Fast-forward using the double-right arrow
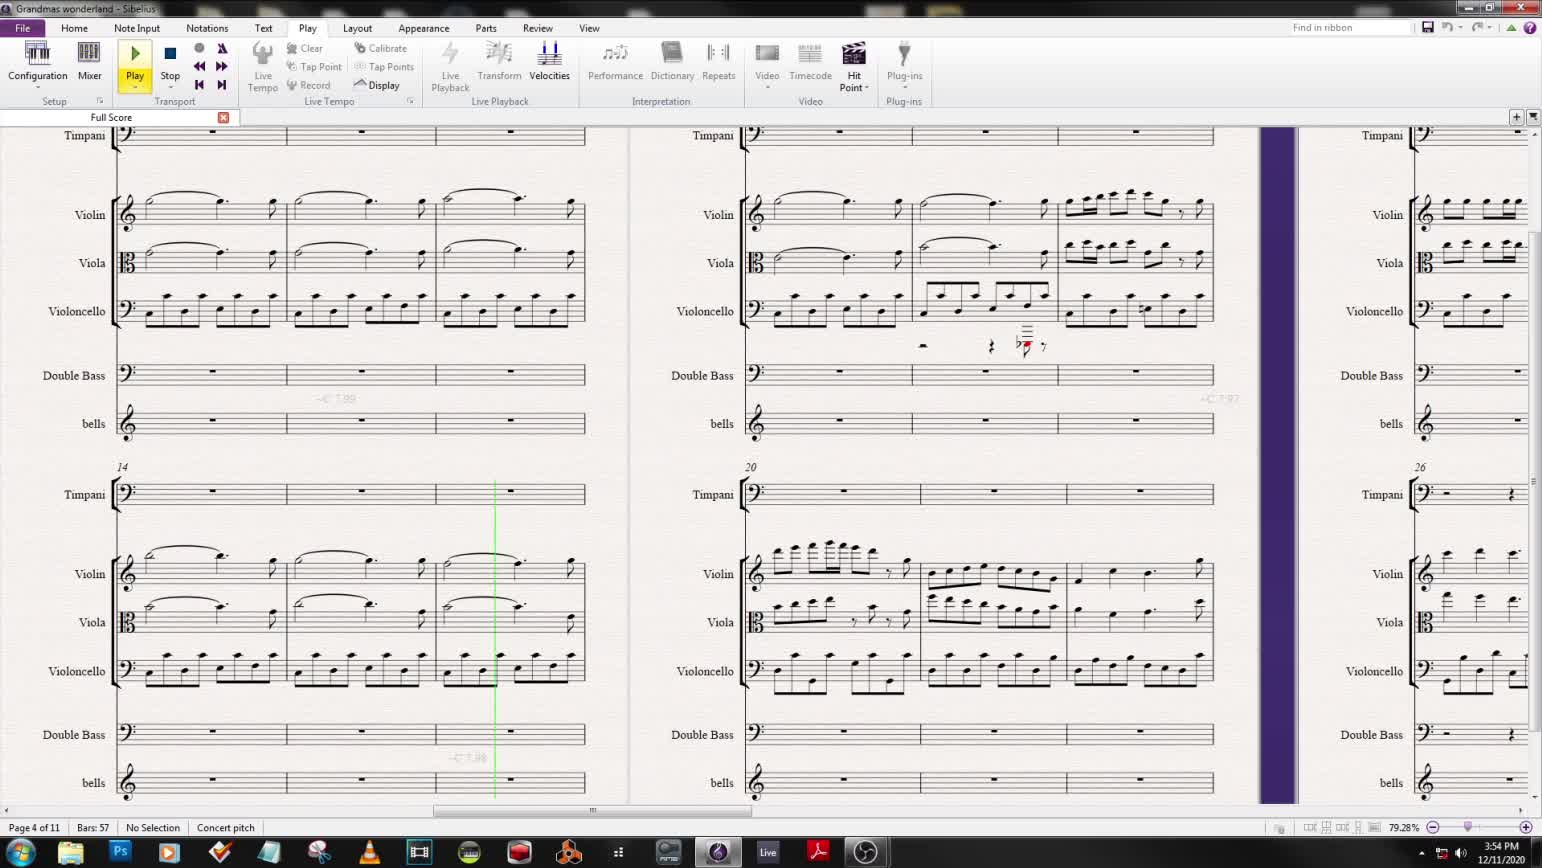This screenshot has height=868, width=1542. [222, 66]
